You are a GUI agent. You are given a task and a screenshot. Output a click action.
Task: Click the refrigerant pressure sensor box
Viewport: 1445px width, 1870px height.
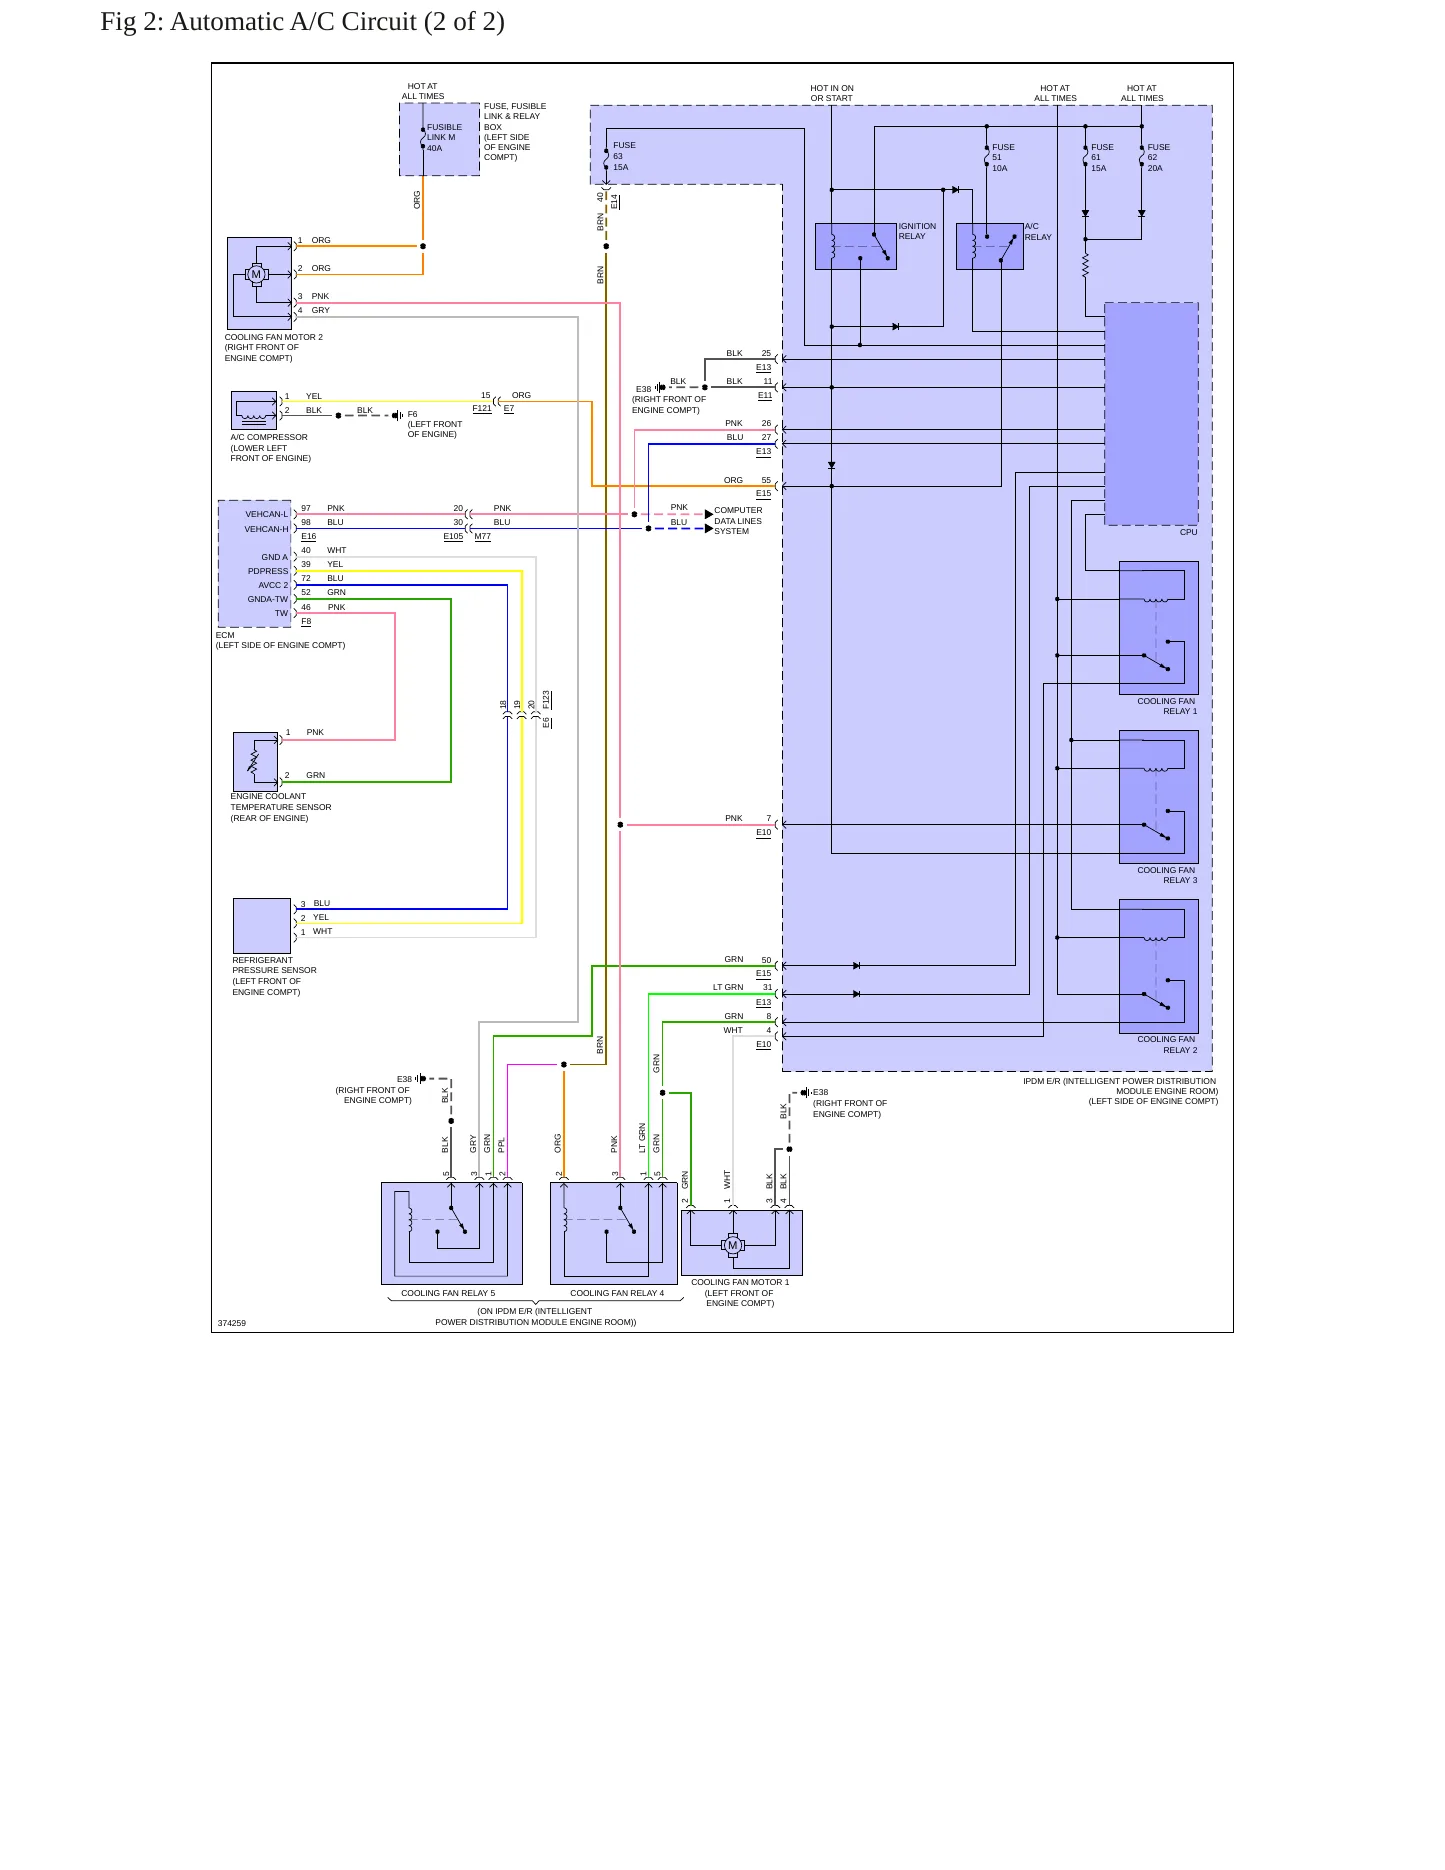pyautogui.click(x=262, y=926)
